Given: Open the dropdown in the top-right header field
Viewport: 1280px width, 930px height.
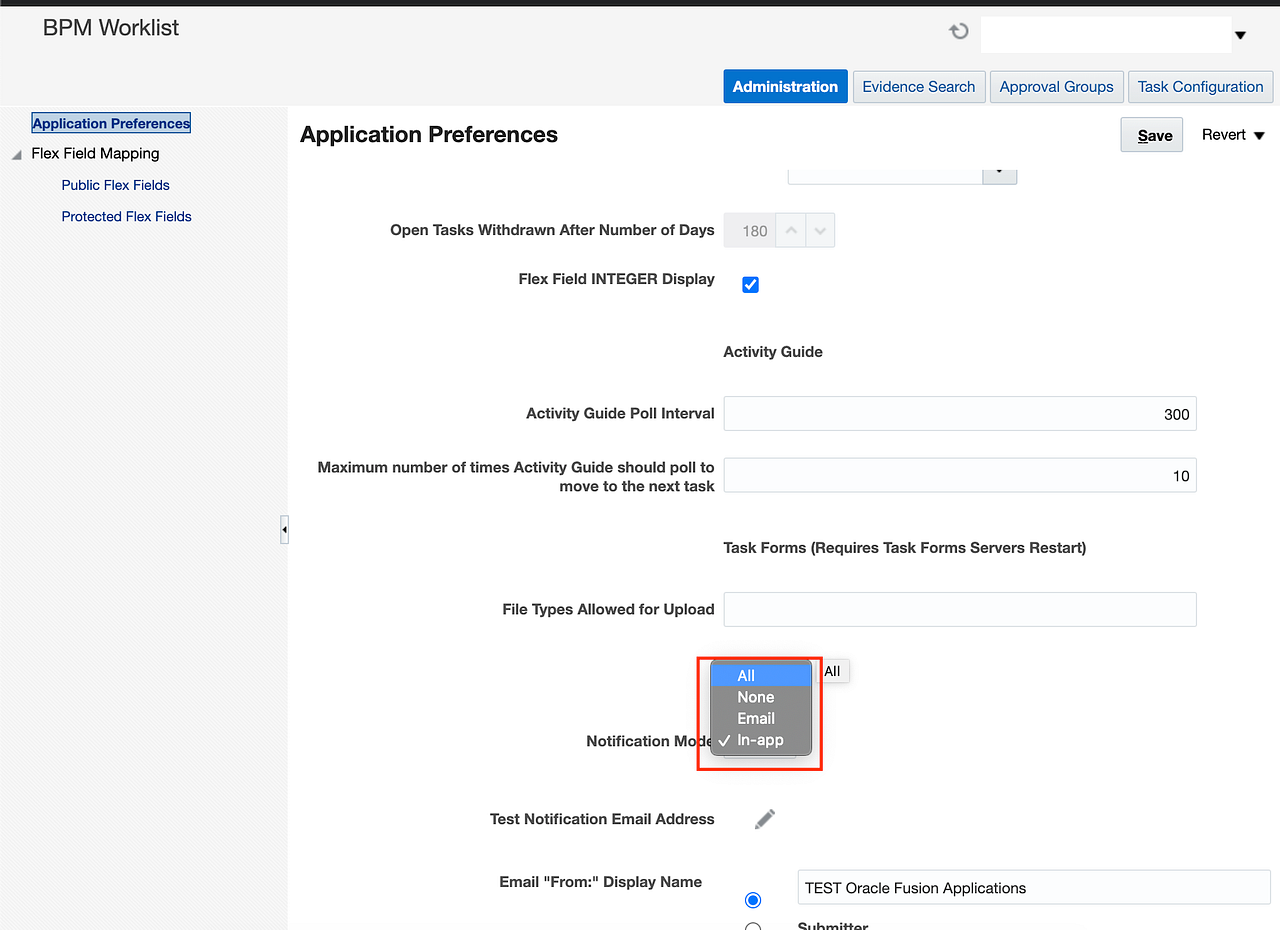Looking at the screenshot, I should pos(1240,33).
